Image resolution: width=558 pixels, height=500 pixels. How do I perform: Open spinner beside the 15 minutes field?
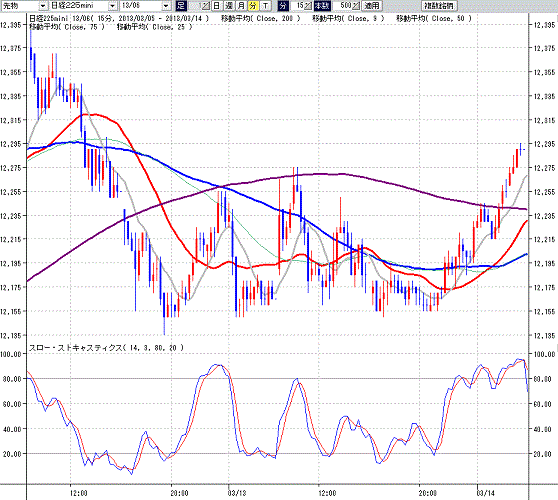pyautogui.click(x=308, y=6)
